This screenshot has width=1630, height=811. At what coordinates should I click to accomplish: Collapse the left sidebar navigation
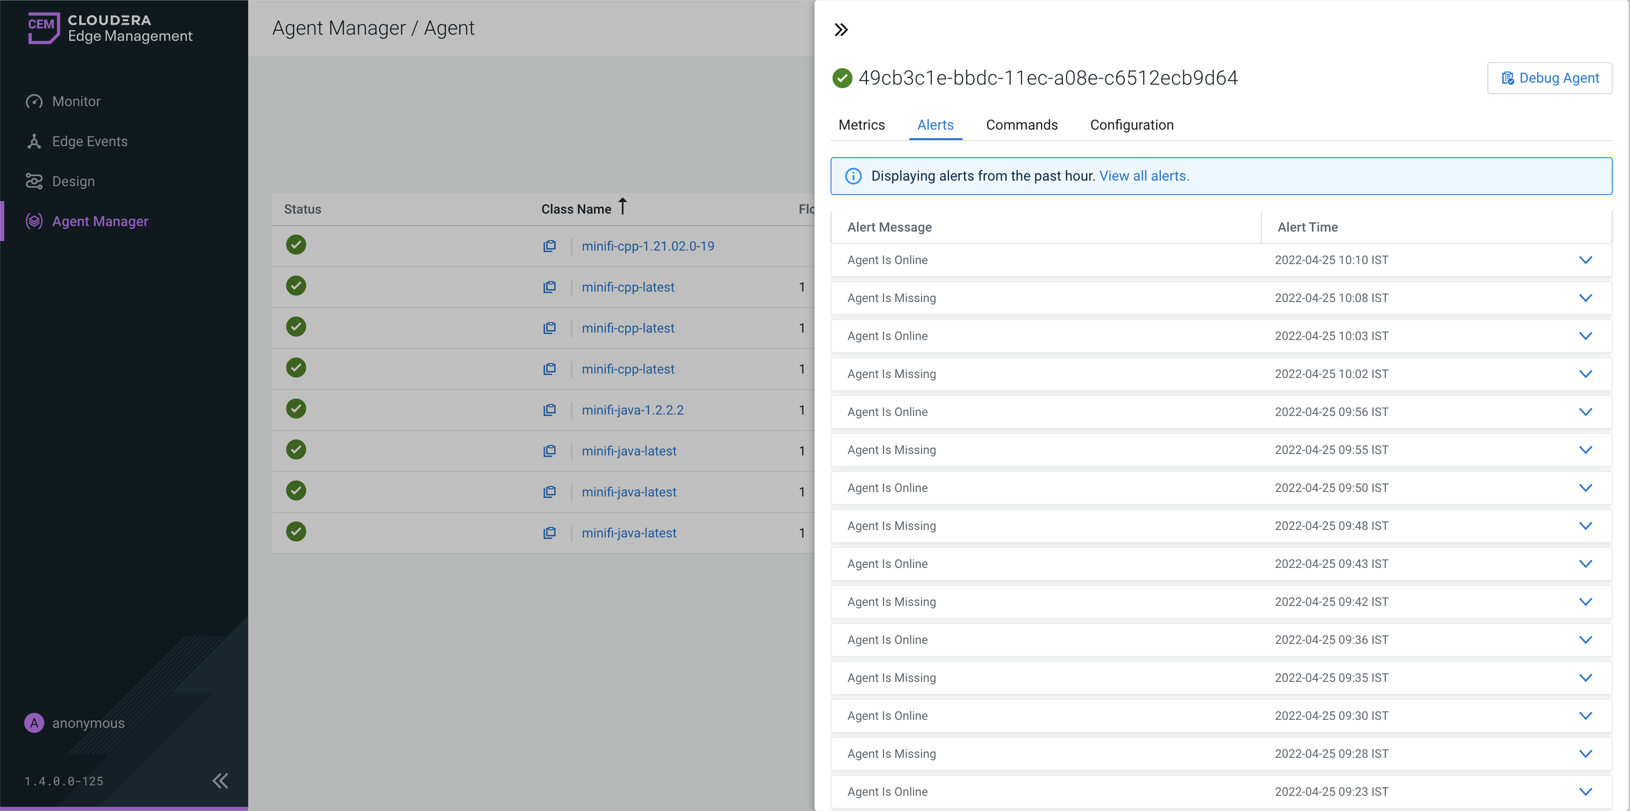[220, 781]
